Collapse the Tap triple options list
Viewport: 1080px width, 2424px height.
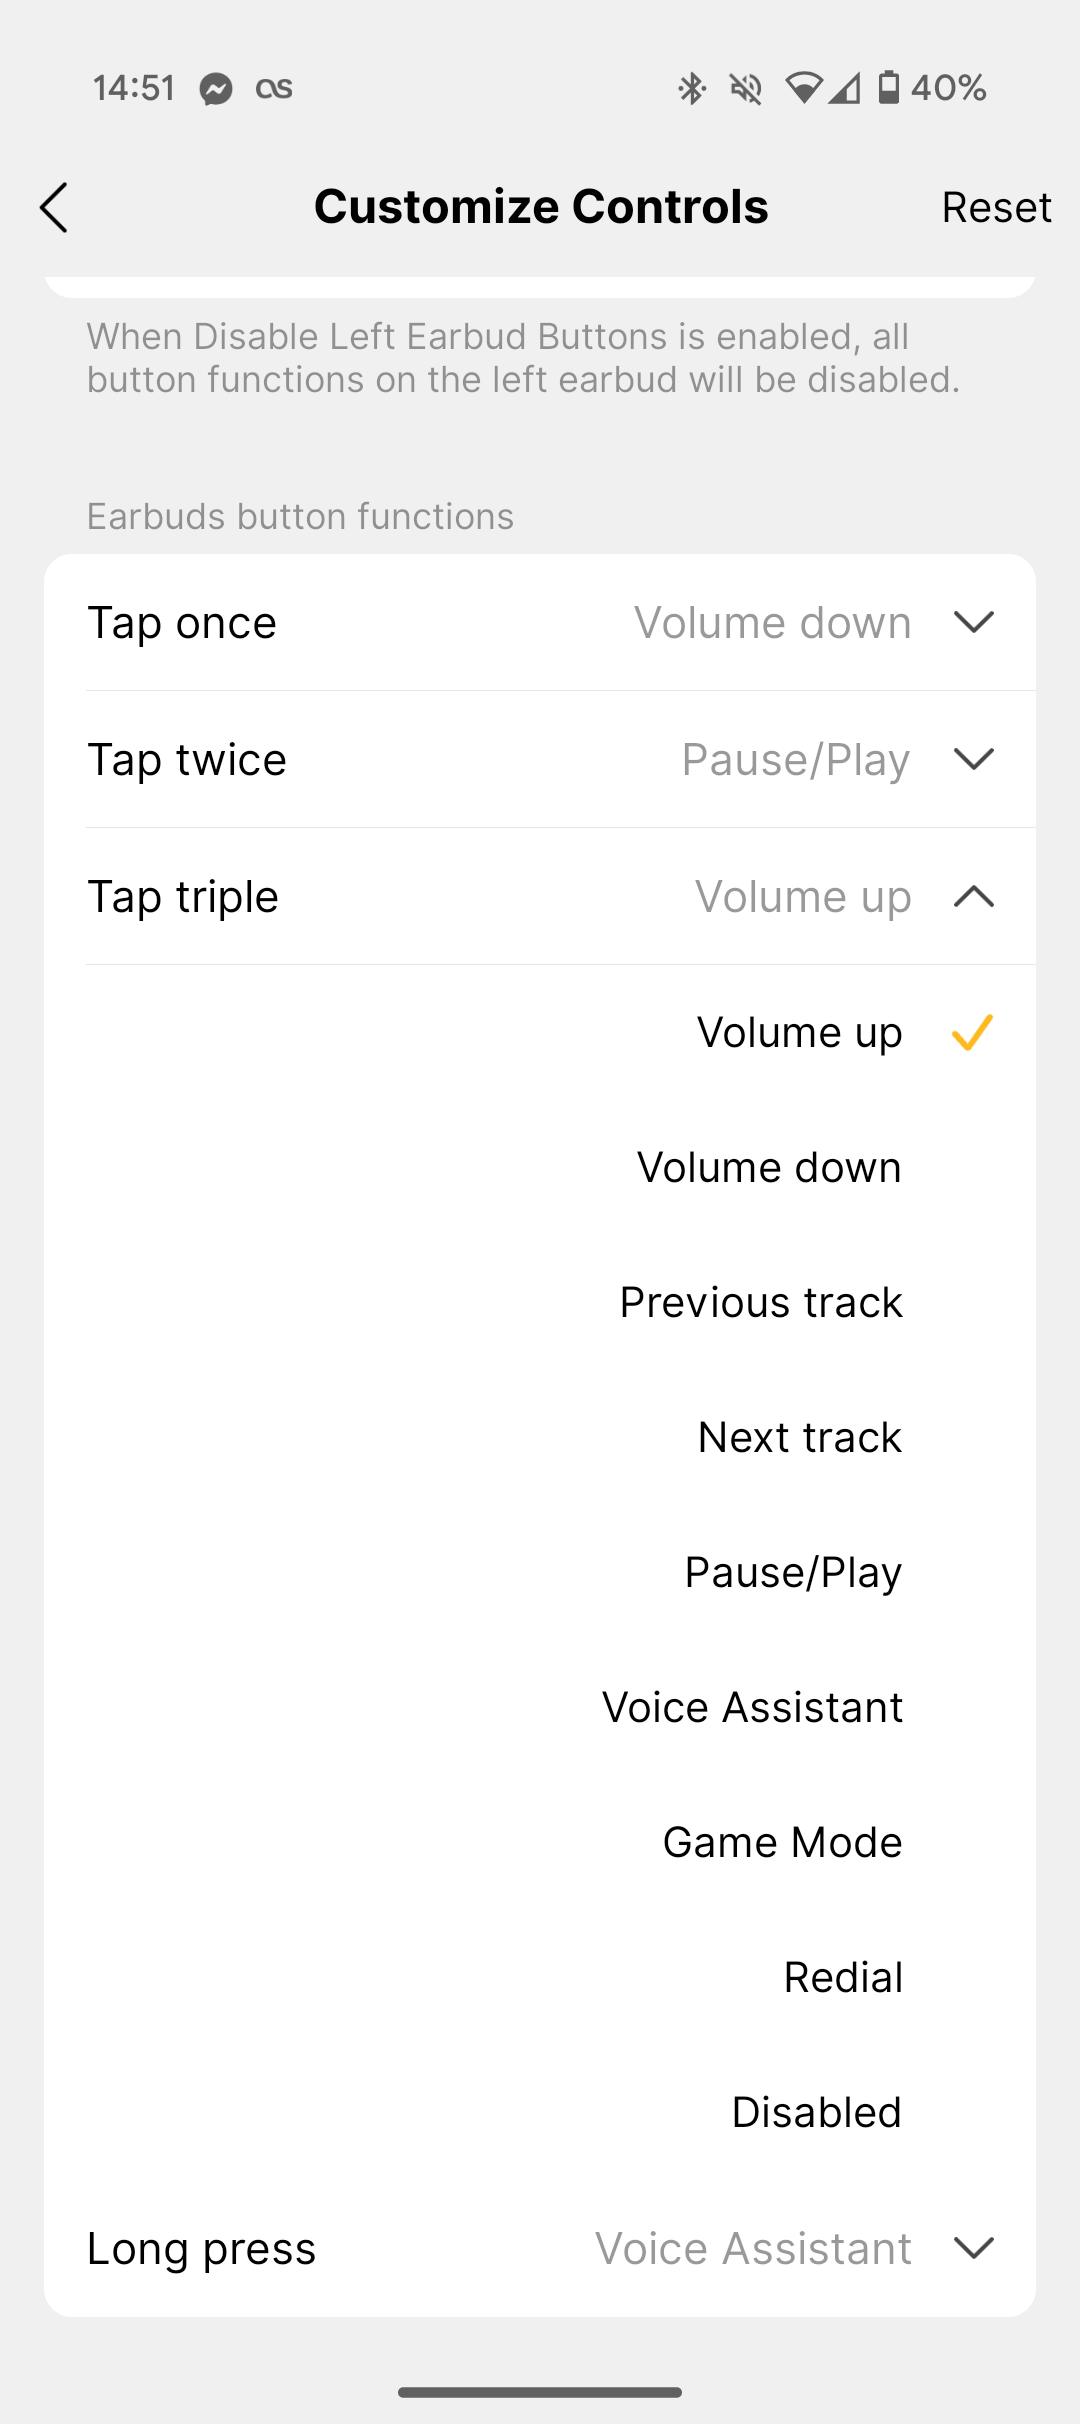974,896
